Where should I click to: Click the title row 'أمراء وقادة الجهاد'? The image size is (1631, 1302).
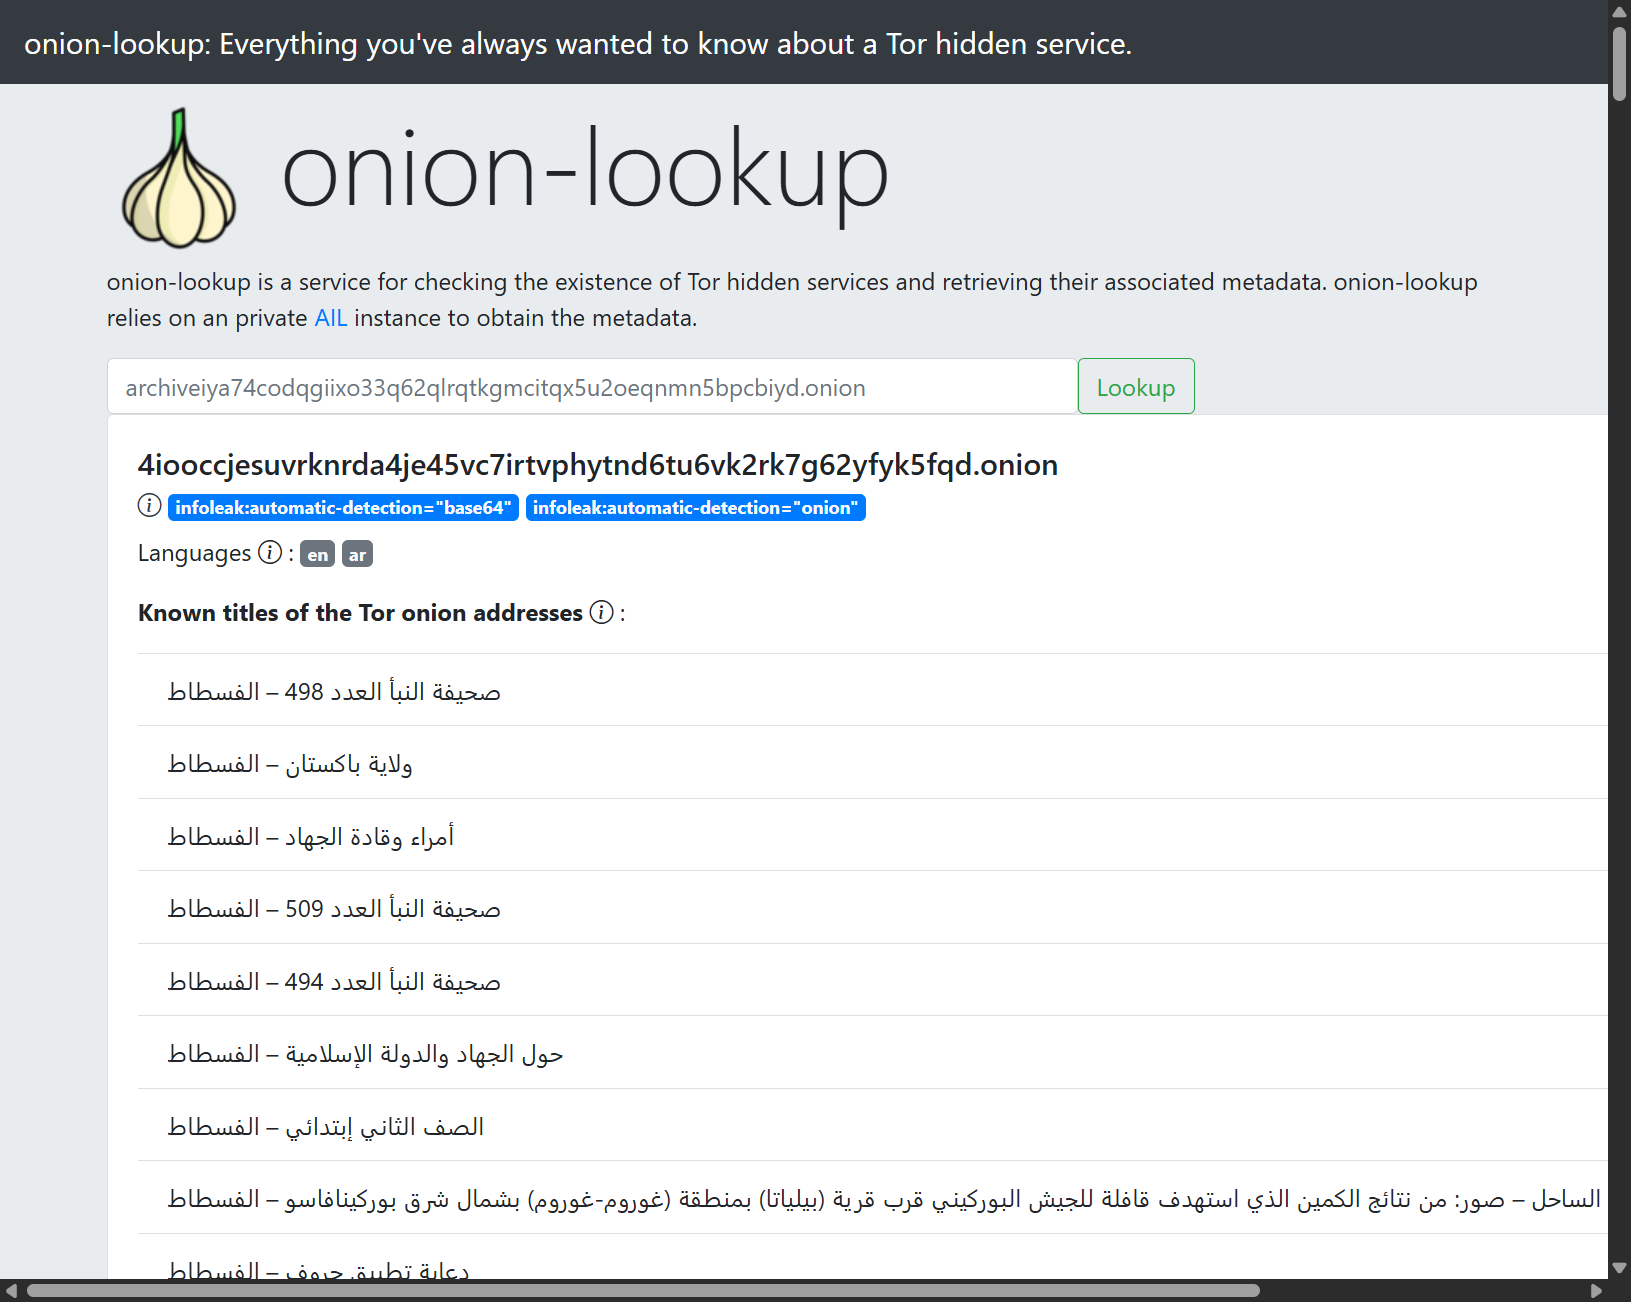tap(872, 835)
